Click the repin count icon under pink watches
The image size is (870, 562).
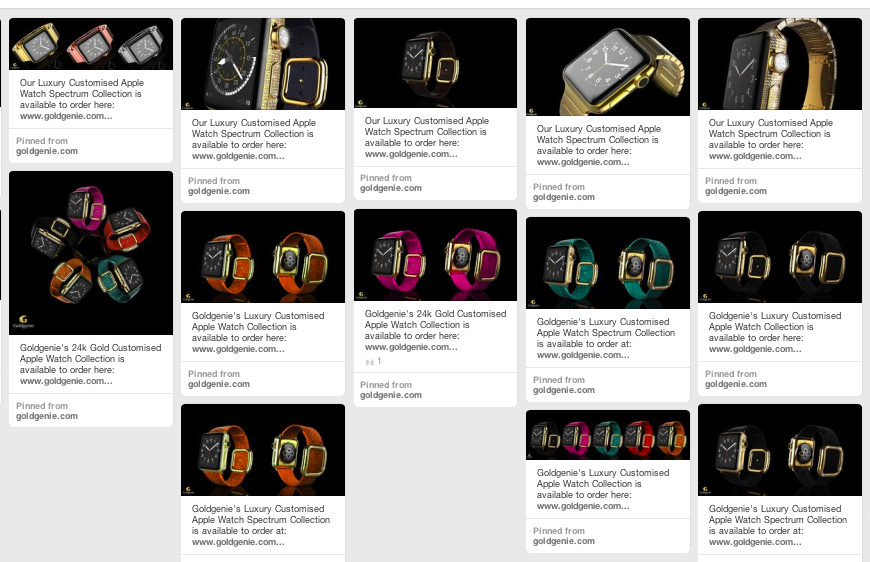[x=370, y=362]
